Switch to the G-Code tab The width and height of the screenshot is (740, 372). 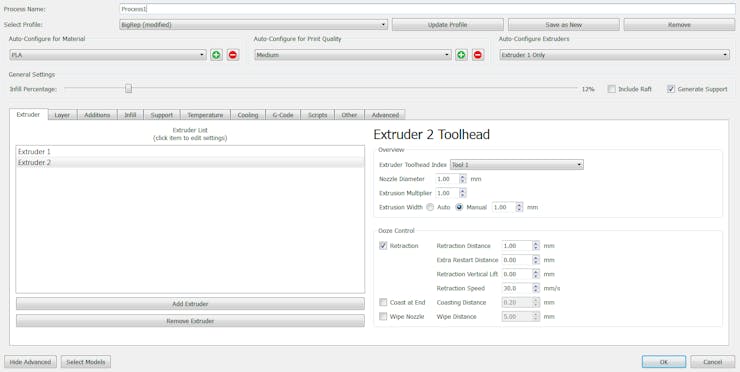(283, 115)
